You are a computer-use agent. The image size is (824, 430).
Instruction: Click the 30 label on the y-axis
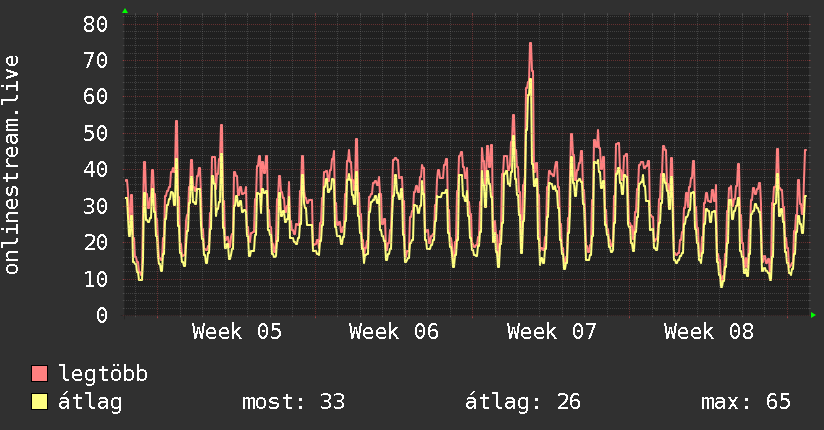click(95, 206)
